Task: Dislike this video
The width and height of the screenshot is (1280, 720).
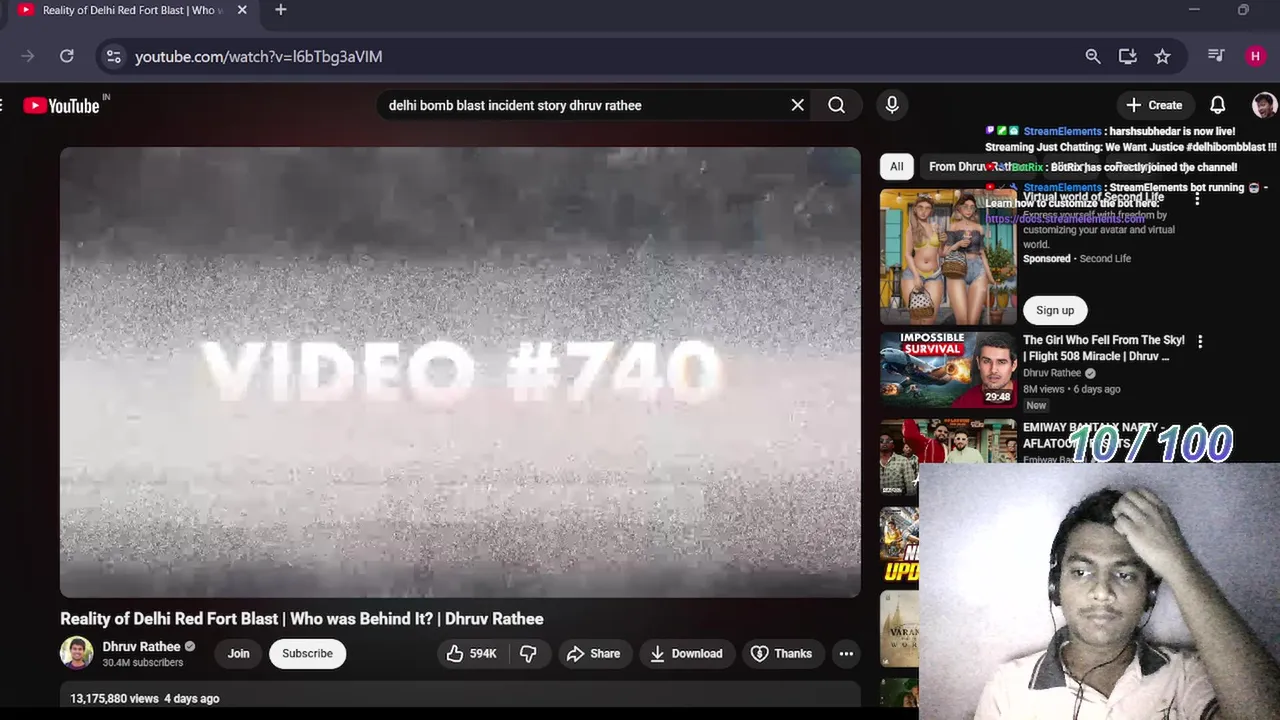Action: (528, 653)
